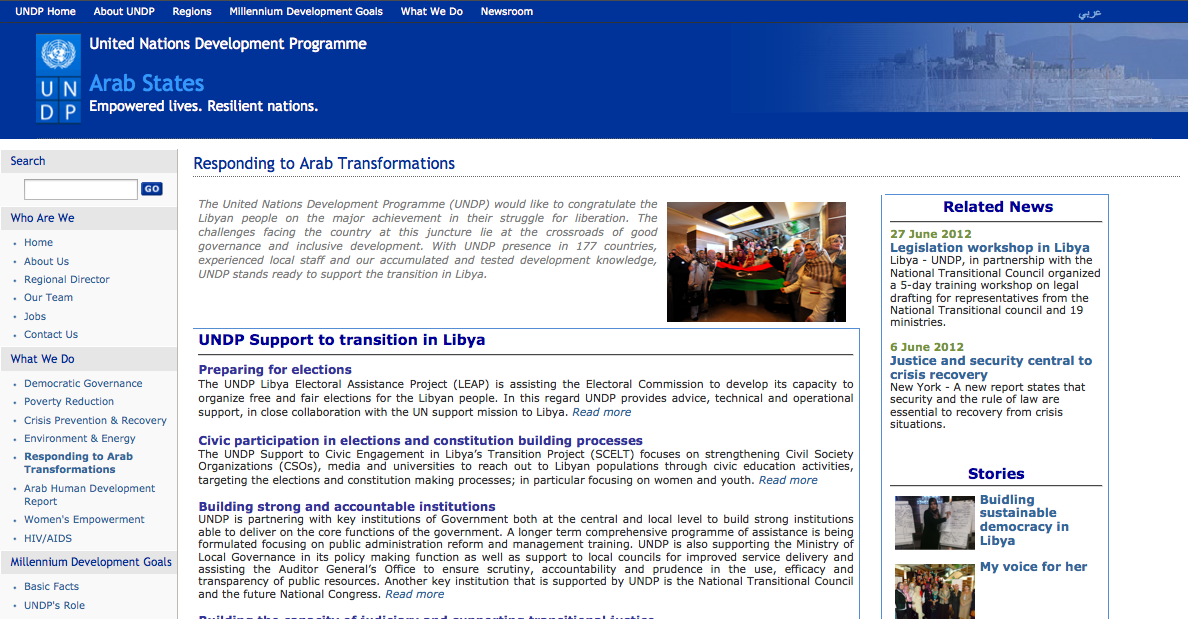Click Millennium Development Goals sidebar header
The width and height of the screenshot is (1188, 619).
click(x=91, y=562)
